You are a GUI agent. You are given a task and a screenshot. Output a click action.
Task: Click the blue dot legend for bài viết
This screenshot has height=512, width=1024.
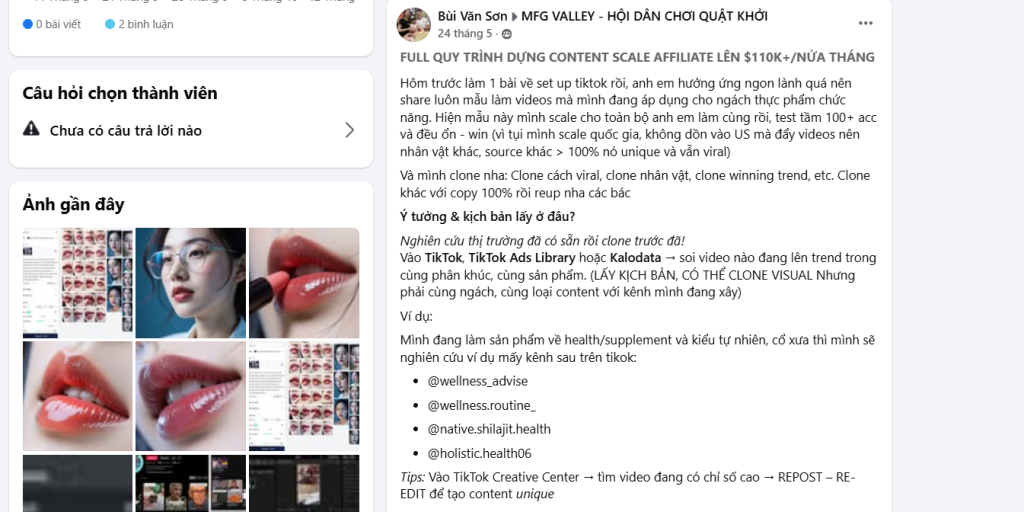coord(27,24)
